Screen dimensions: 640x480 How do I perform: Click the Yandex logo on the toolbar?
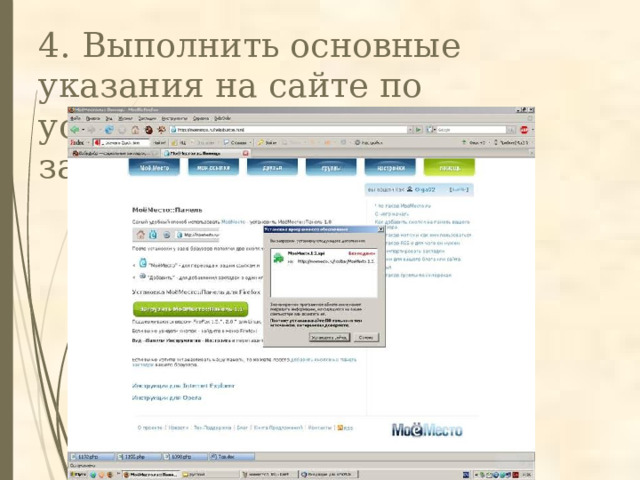pos(77,142)
